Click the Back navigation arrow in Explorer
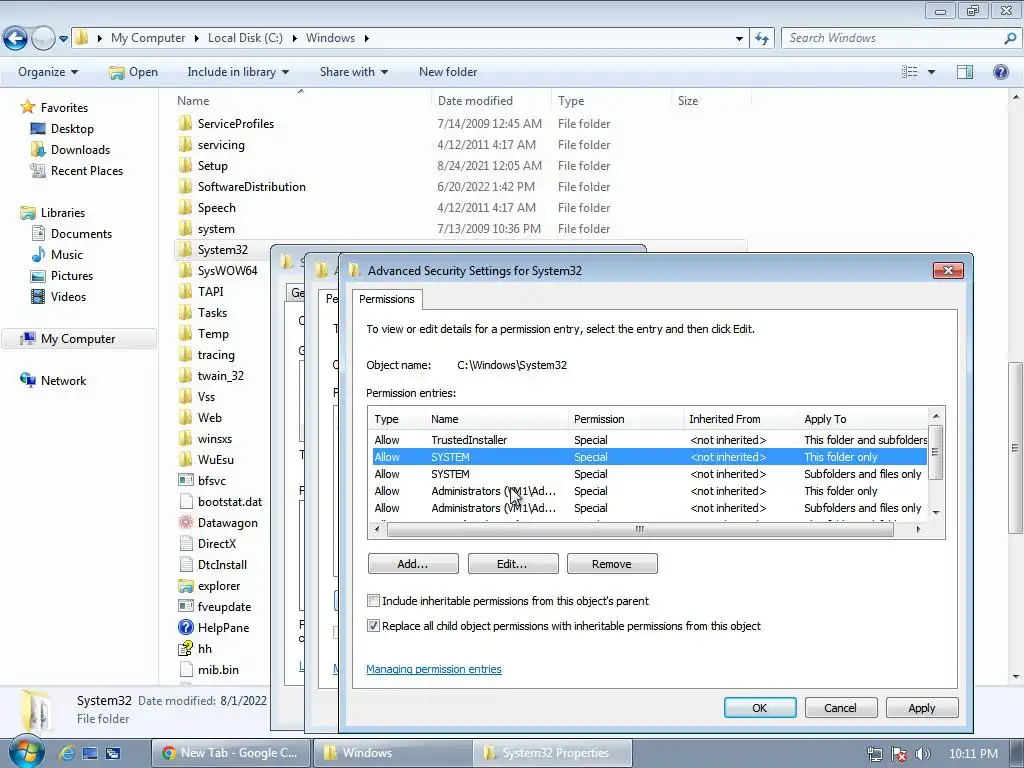This screenshot has width=1024, height=768. click(16, 39)
